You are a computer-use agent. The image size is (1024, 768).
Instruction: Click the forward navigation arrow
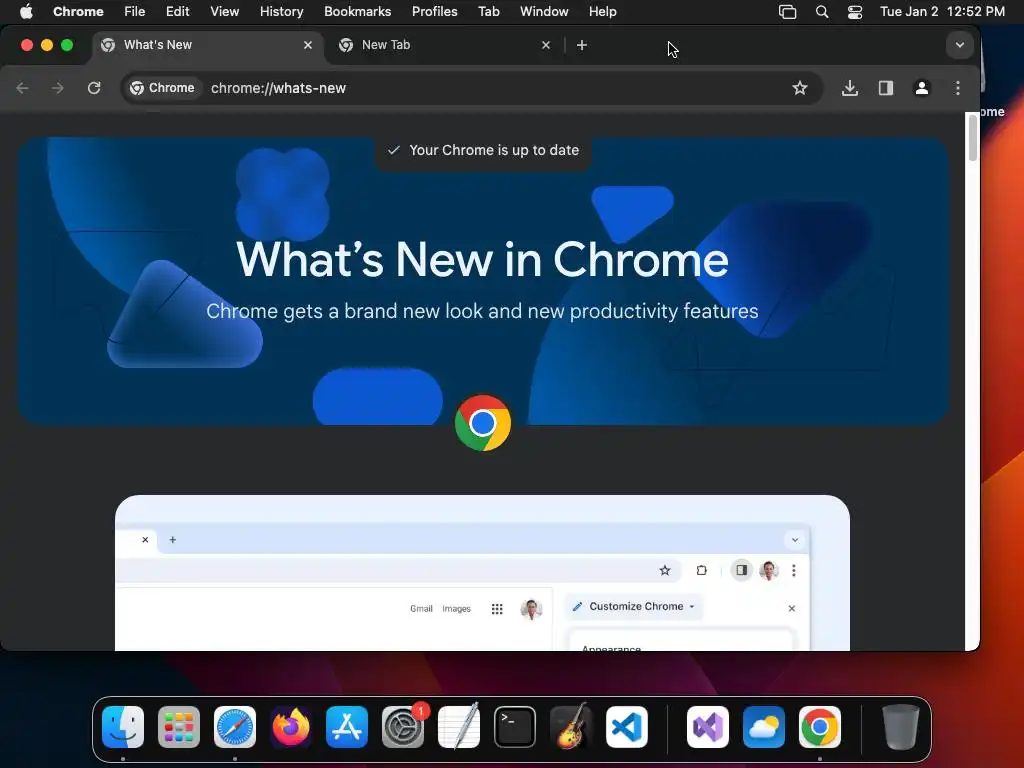[58, 88]
